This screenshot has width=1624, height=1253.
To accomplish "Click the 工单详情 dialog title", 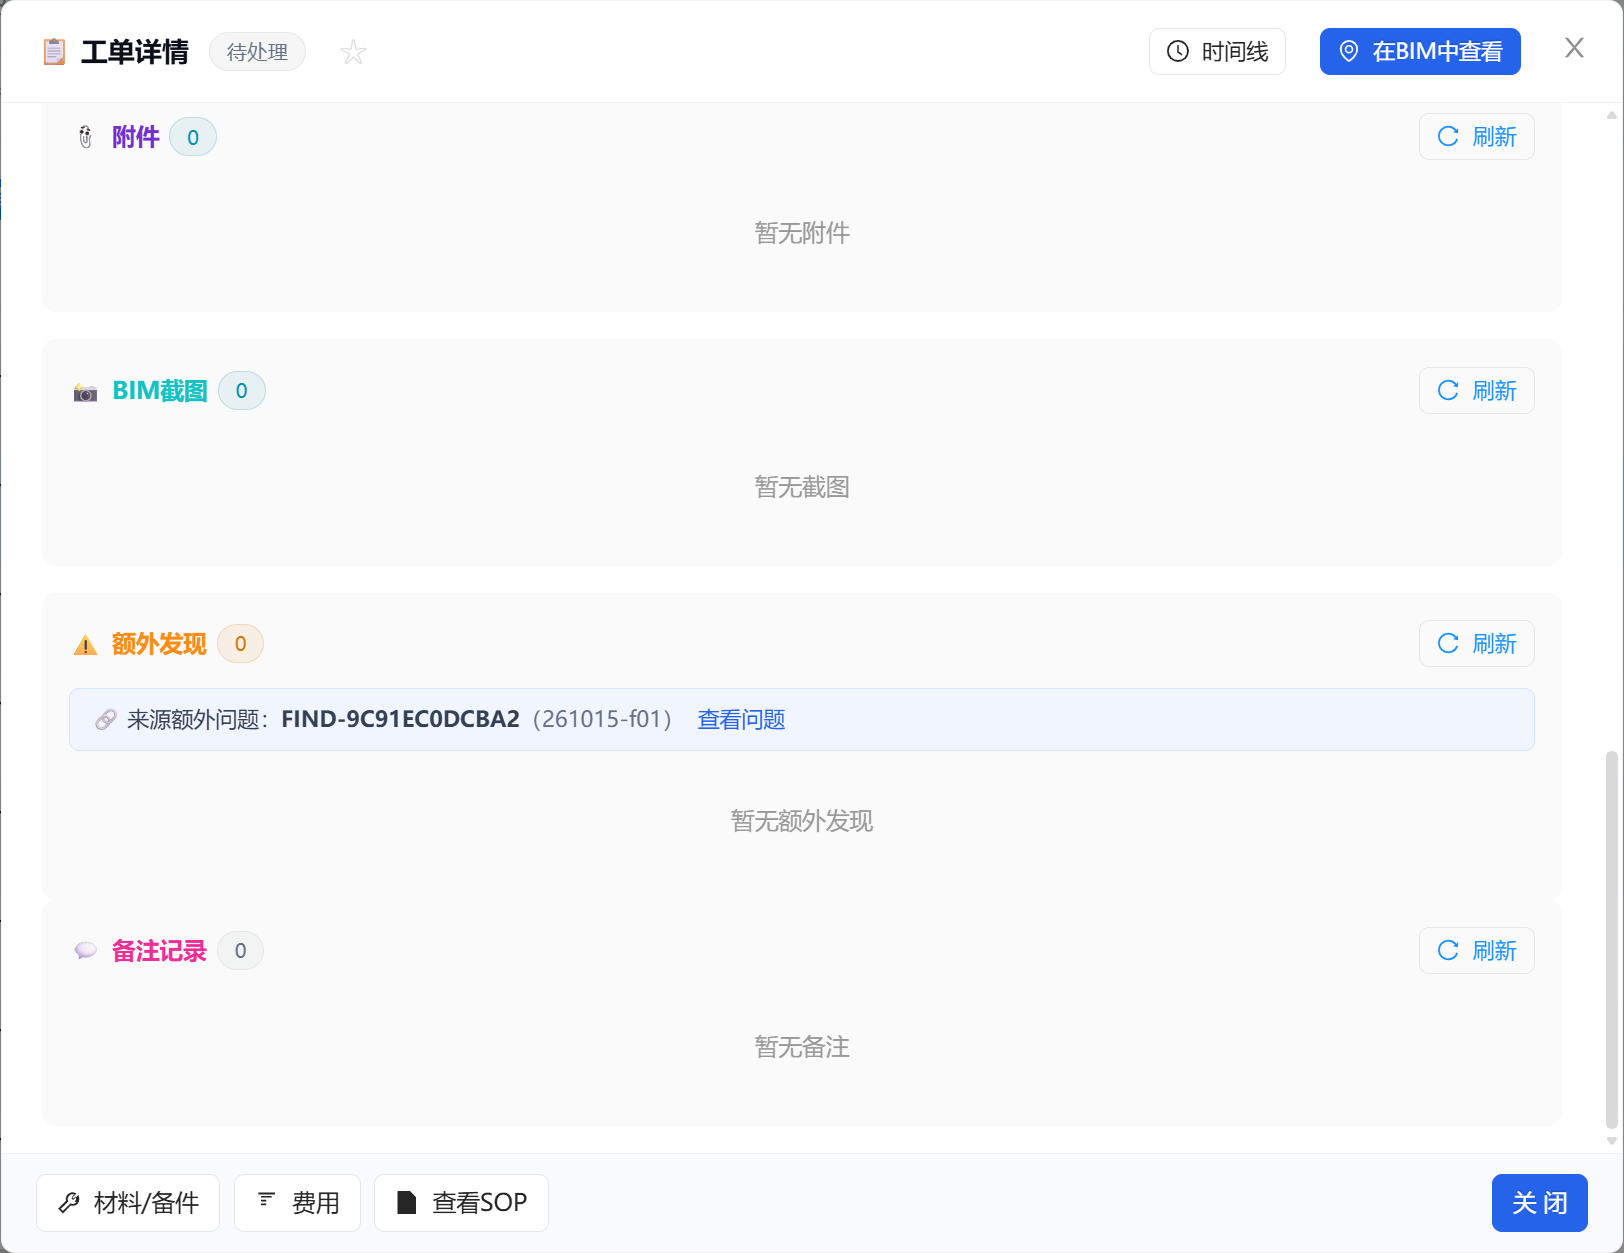I will pyautogui.click(x=135, y=52).
